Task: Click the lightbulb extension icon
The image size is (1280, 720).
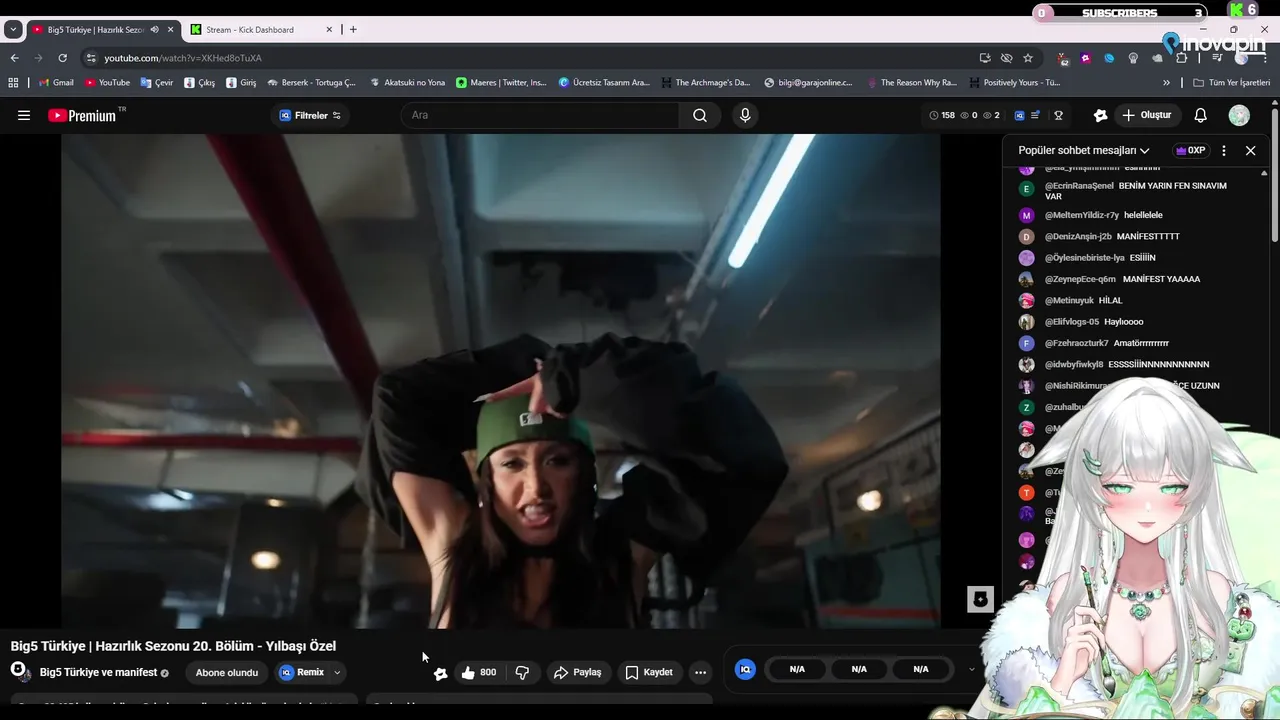Action: point(1133,58)
